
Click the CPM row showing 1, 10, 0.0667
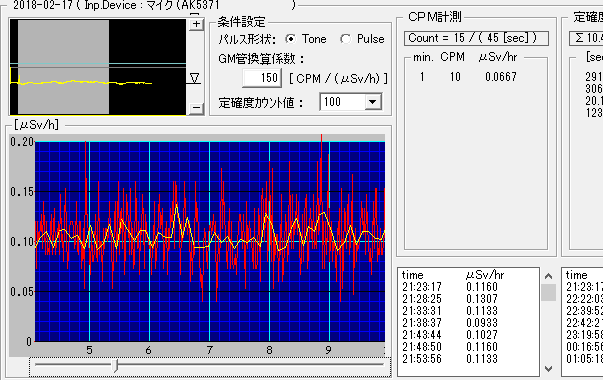468,77
